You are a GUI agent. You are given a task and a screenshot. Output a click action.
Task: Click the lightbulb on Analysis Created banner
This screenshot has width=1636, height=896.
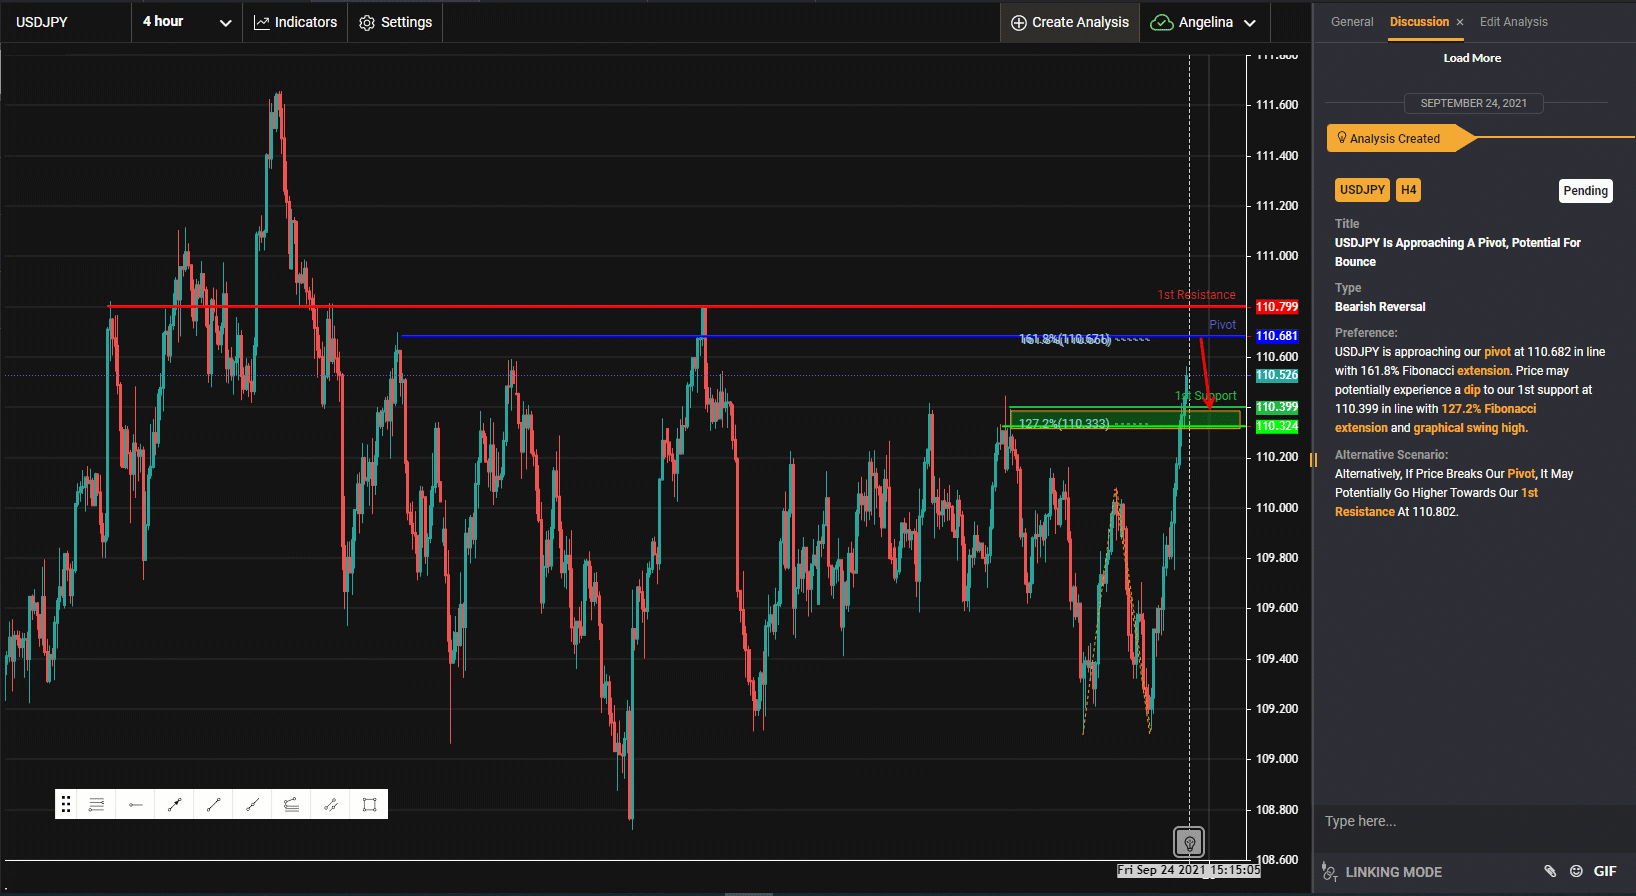(1342, 138)
